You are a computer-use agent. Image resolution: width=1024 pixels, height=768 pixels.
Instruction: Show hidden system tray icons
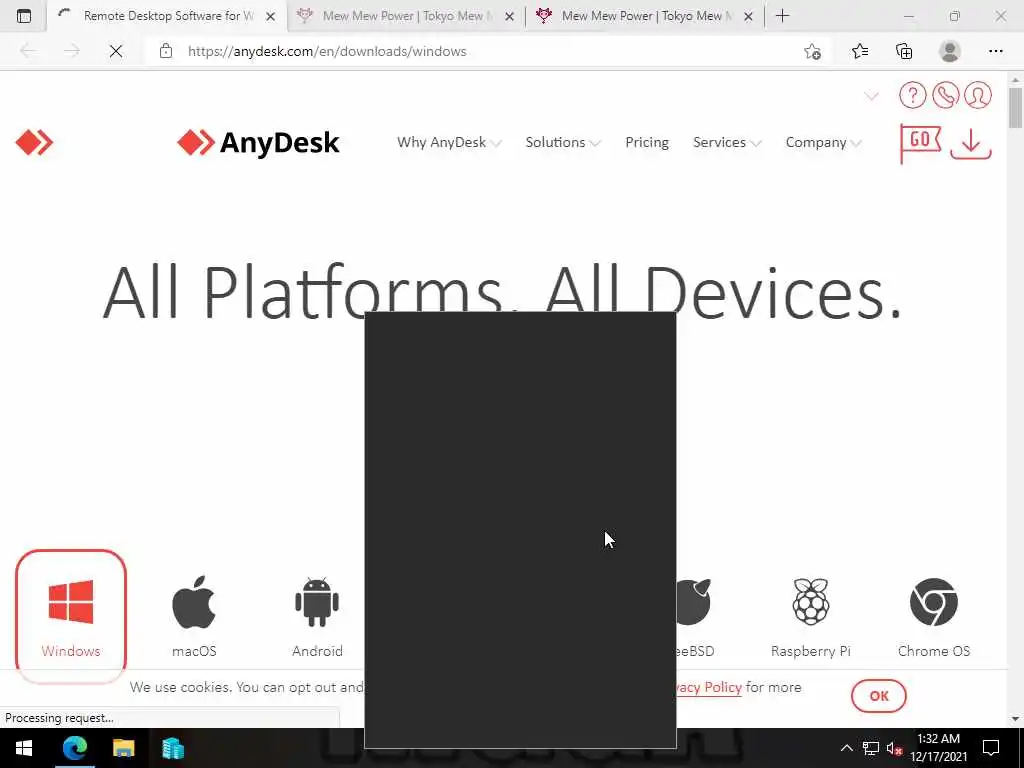tap(846, 748)
